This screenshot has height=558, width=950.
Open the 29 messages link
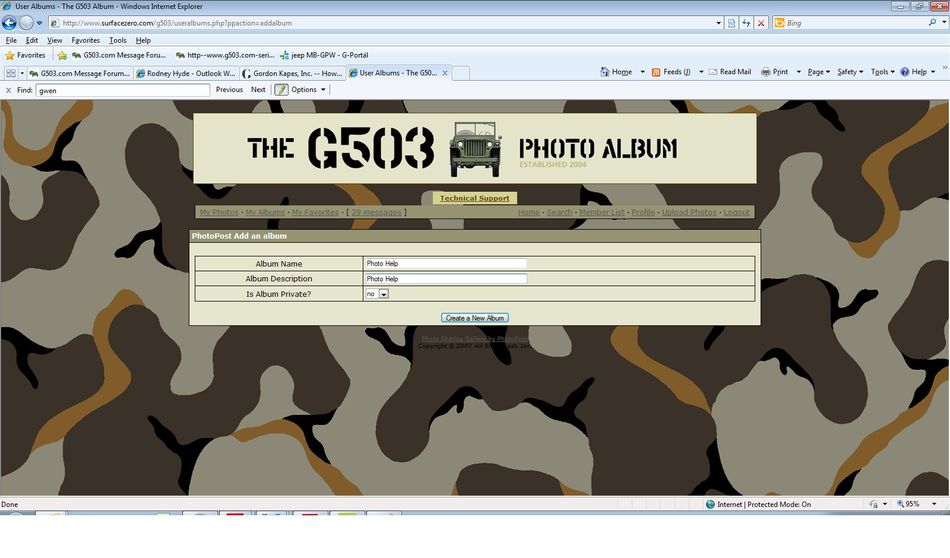376,212
